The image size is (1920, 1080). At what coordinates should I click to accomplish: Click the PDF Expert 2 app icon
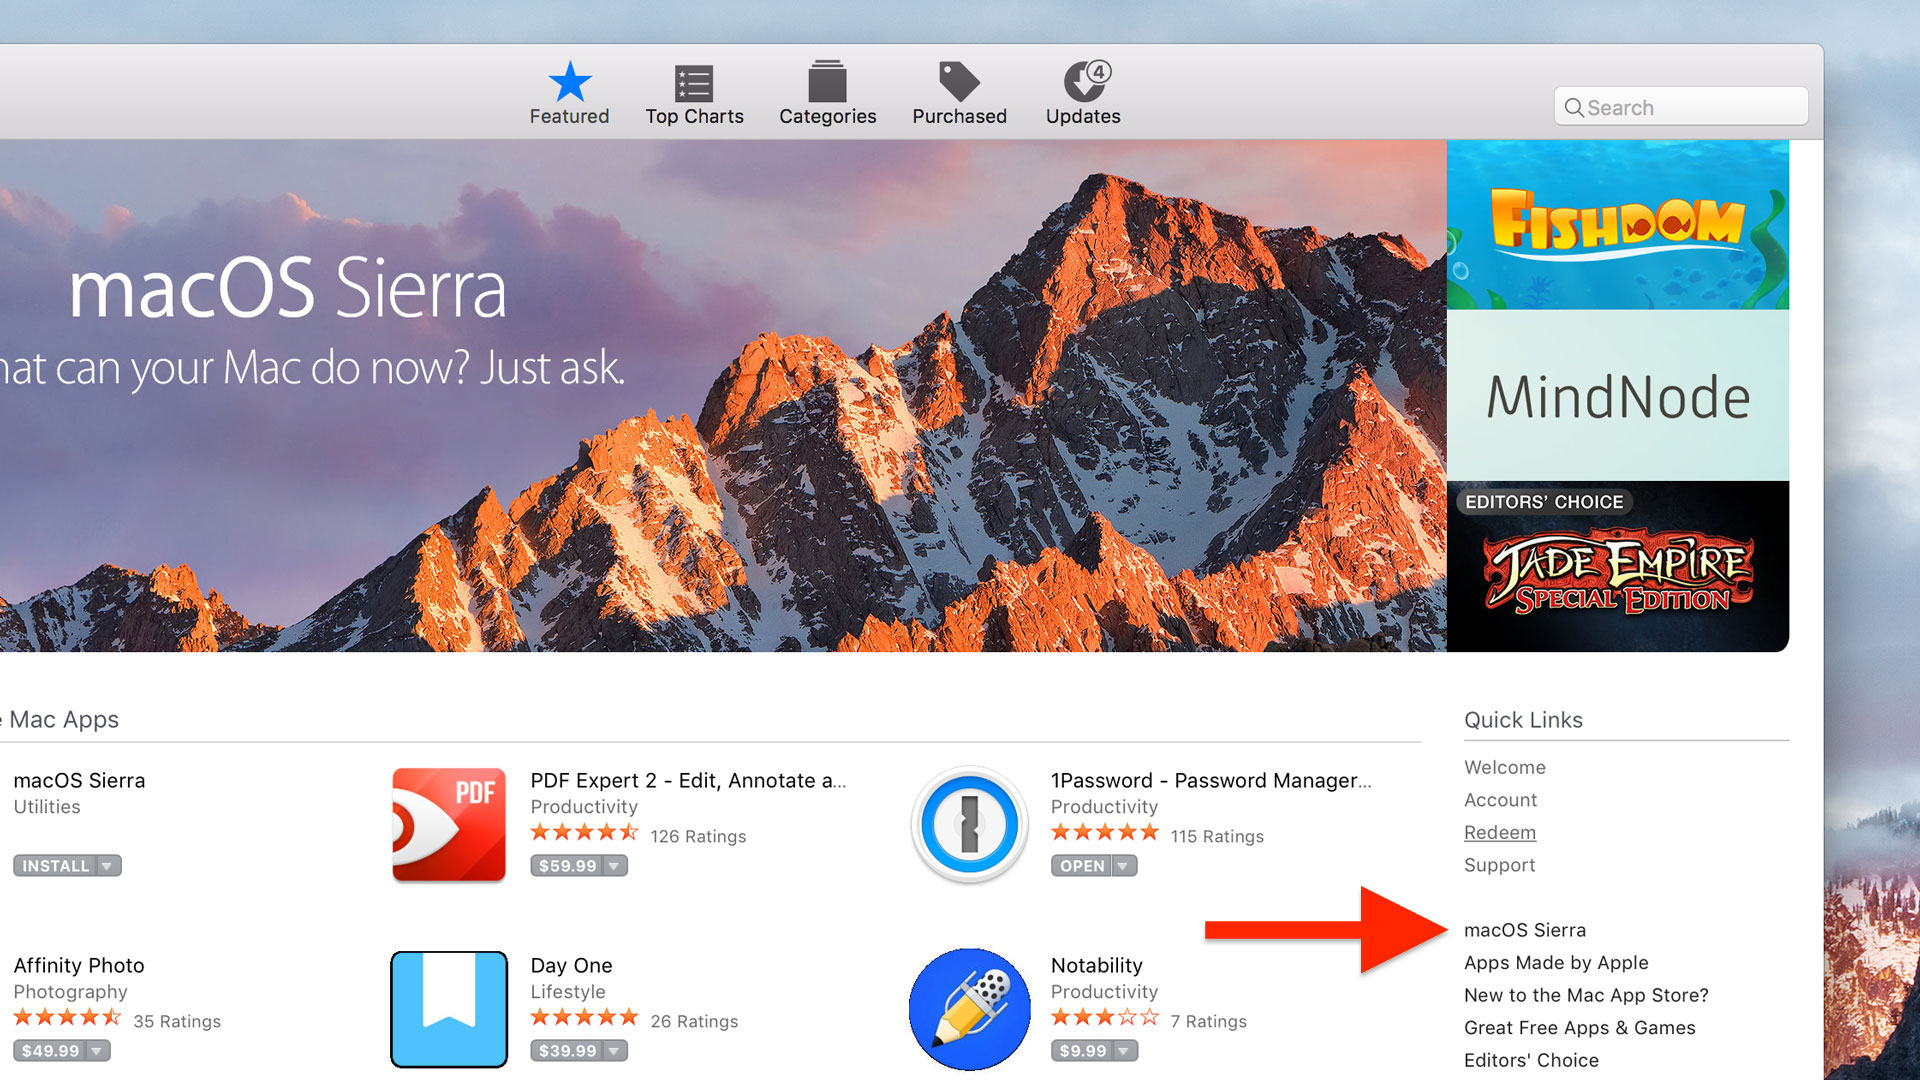click(448, 825)
